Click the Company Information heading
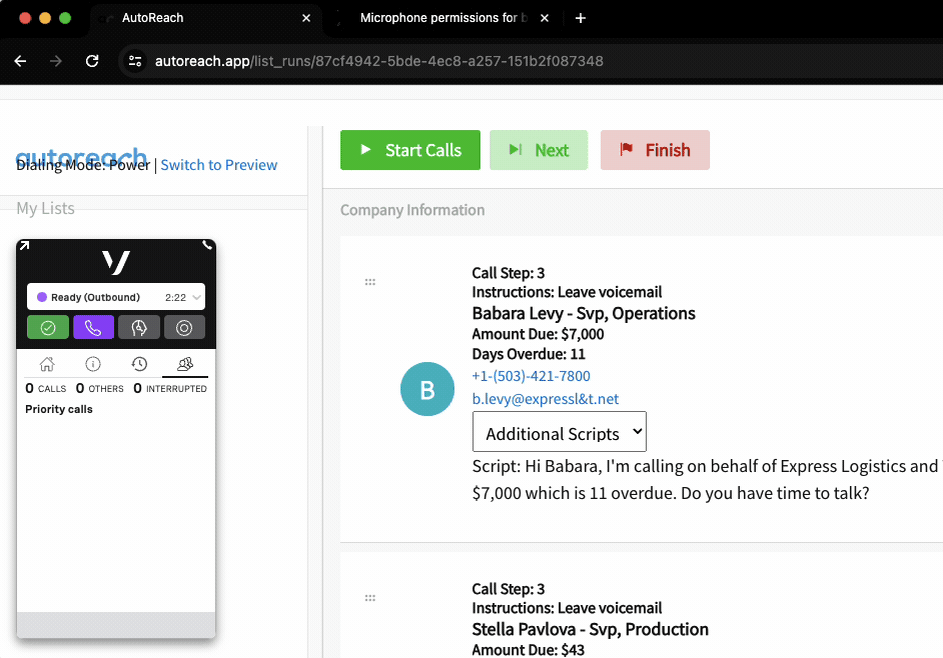Image resolution: width=943 pixels, height=658 pixels. (413, 210)
